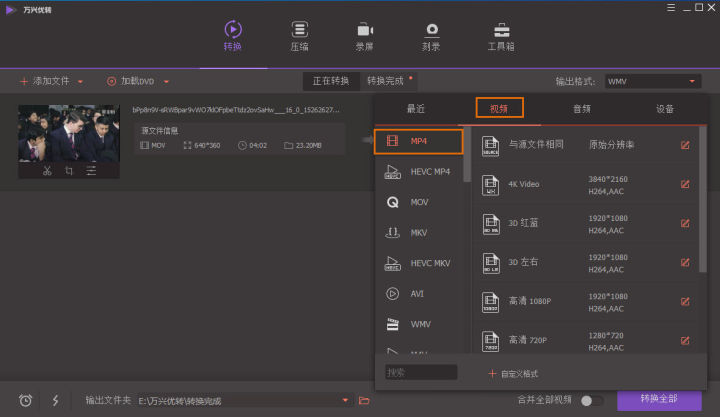Open the 输出格式 WMV dropdown
720x417 pixels.
click(652, 81)
